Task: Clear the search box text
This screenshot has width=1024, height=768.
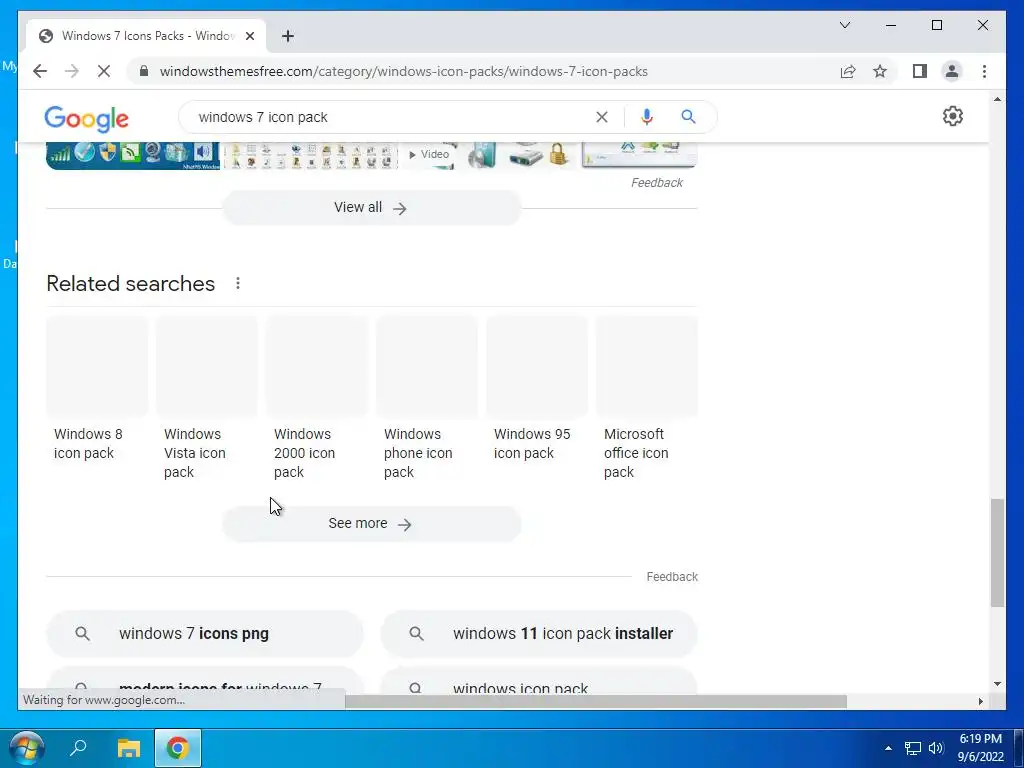Action: point(601,117)
